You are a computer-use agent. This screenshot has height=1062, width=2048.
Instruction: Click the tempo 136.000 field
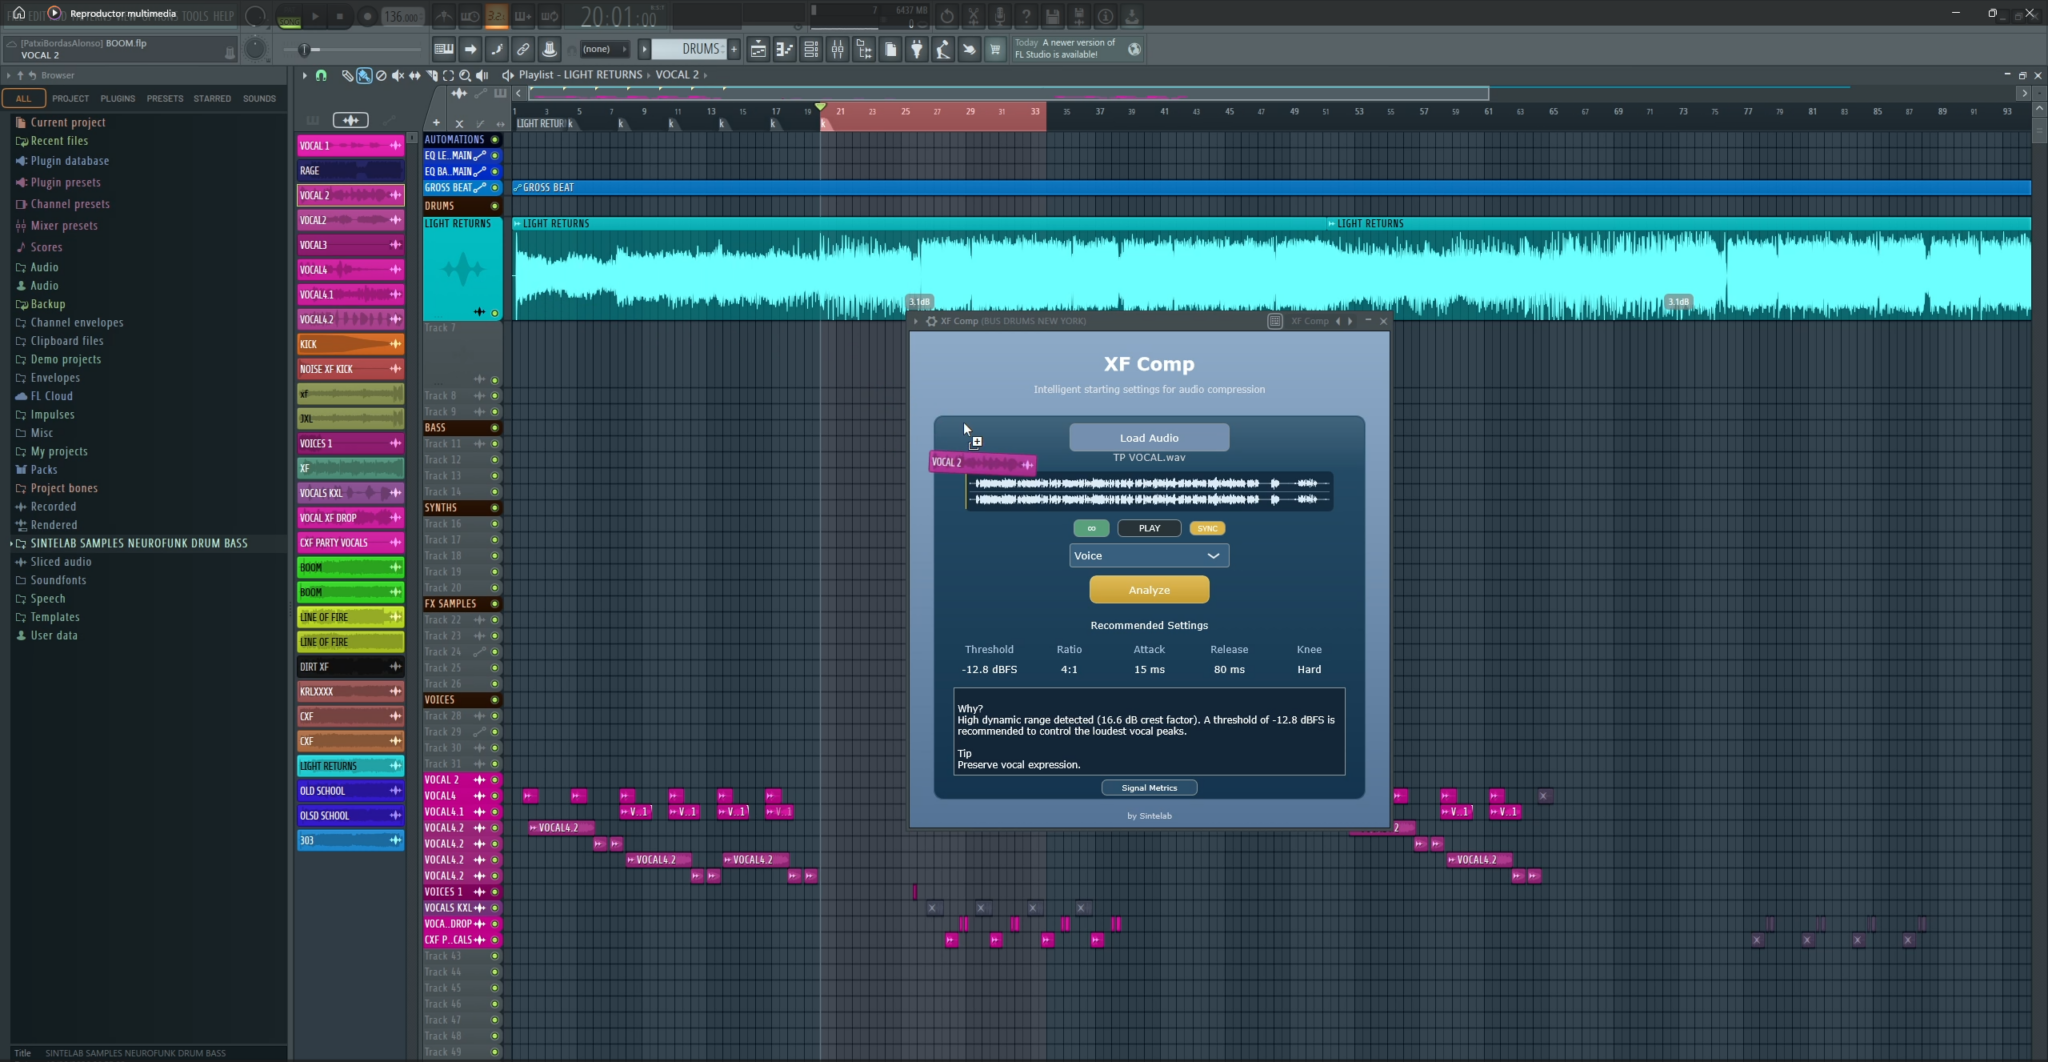401,17
